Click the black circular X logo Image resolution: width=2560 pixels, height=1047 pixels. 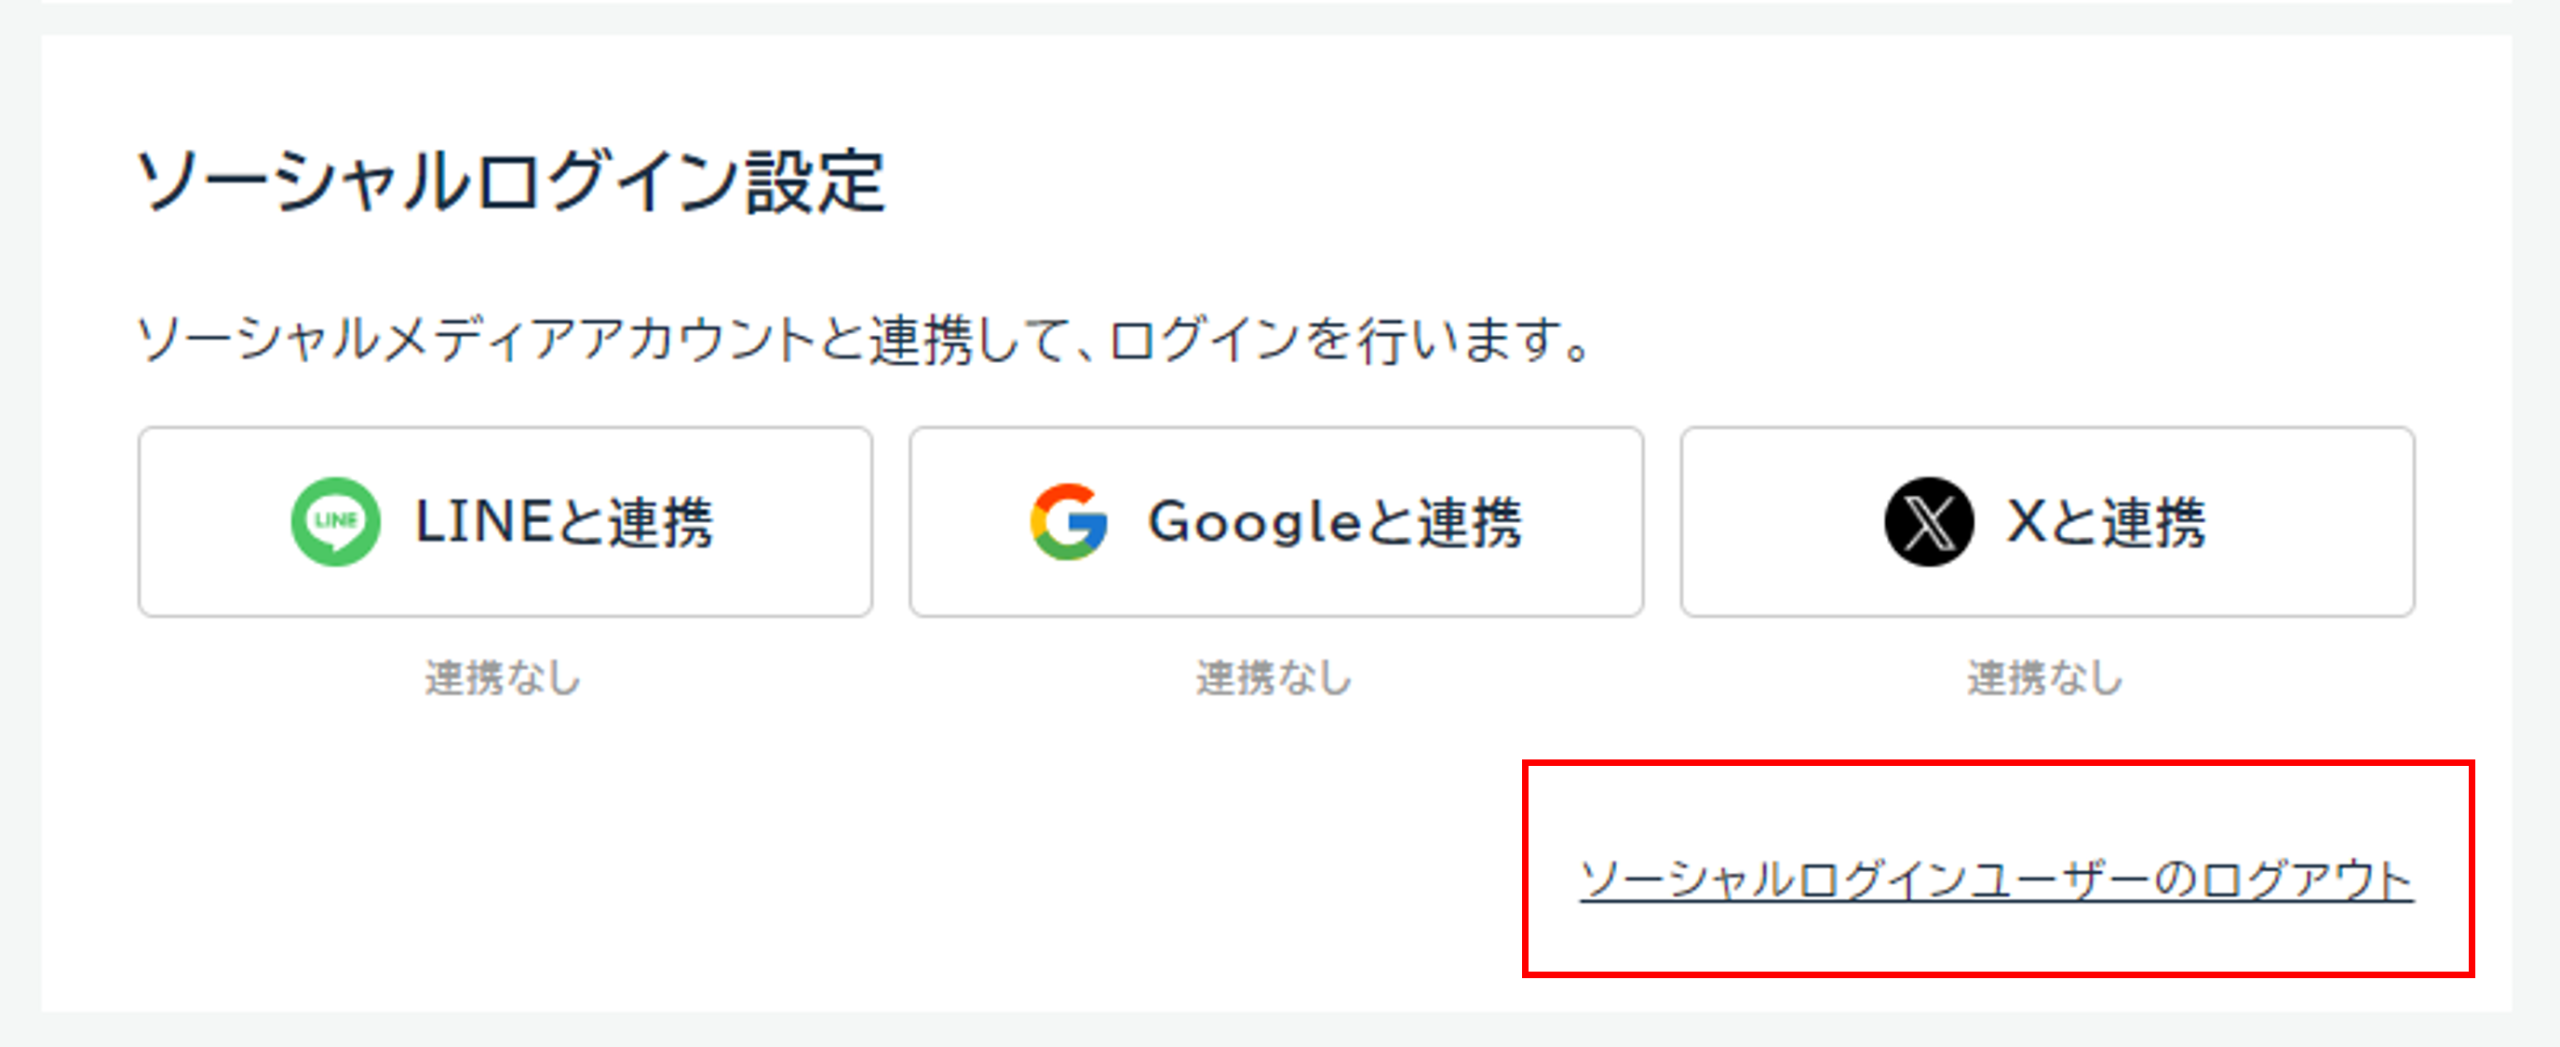pos(1929,521)
